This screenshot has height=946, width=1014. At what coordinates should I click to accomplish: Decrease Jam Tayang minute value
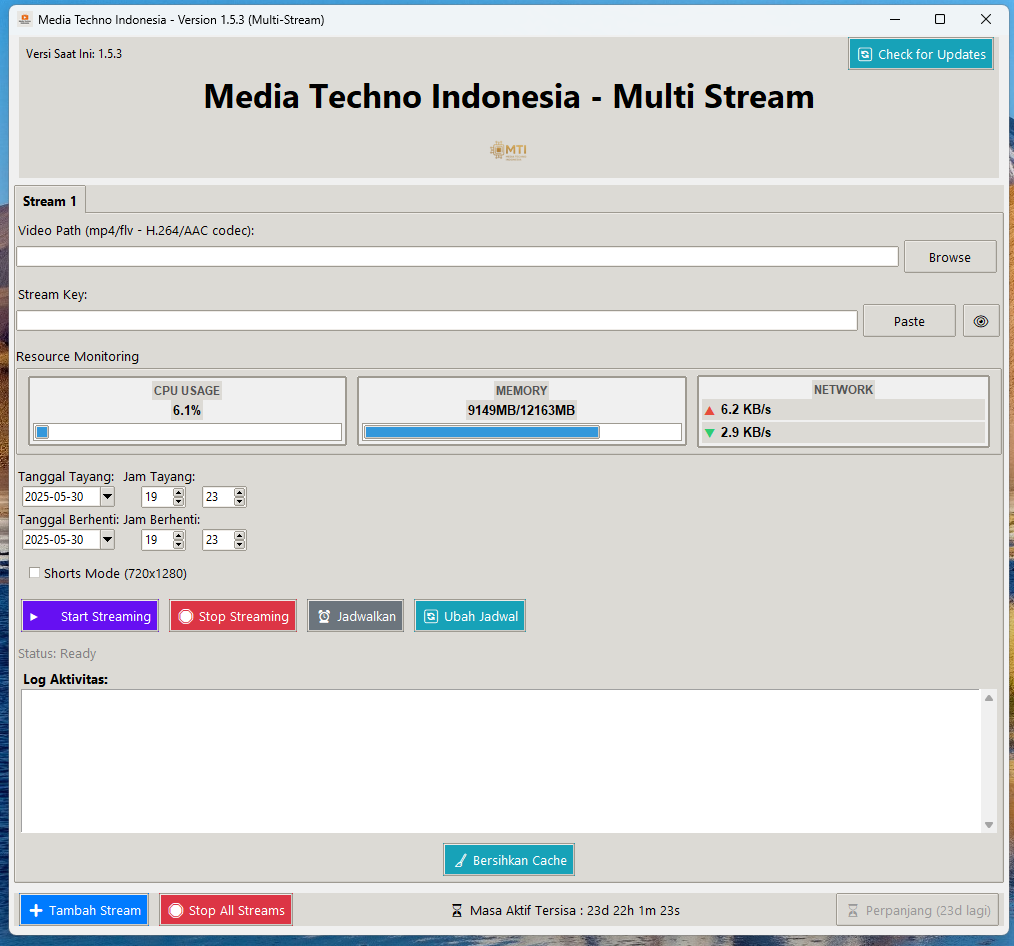239,501
